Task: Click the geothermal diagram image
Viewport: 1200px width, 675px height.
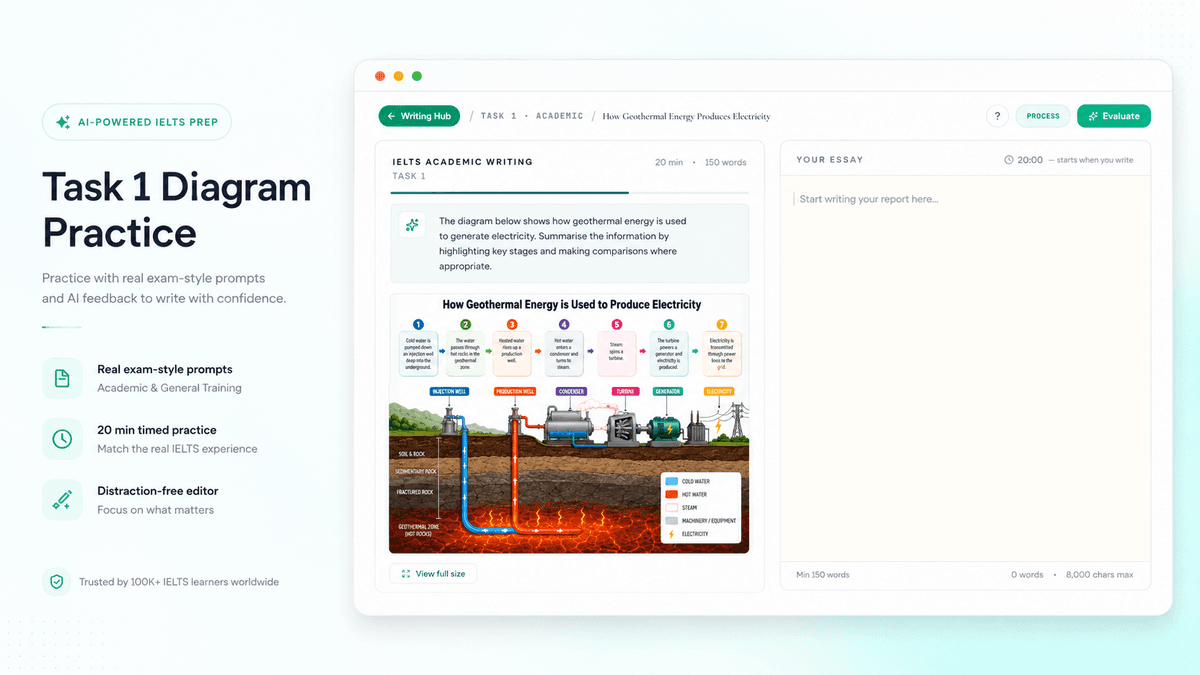Action: [569, 423]
